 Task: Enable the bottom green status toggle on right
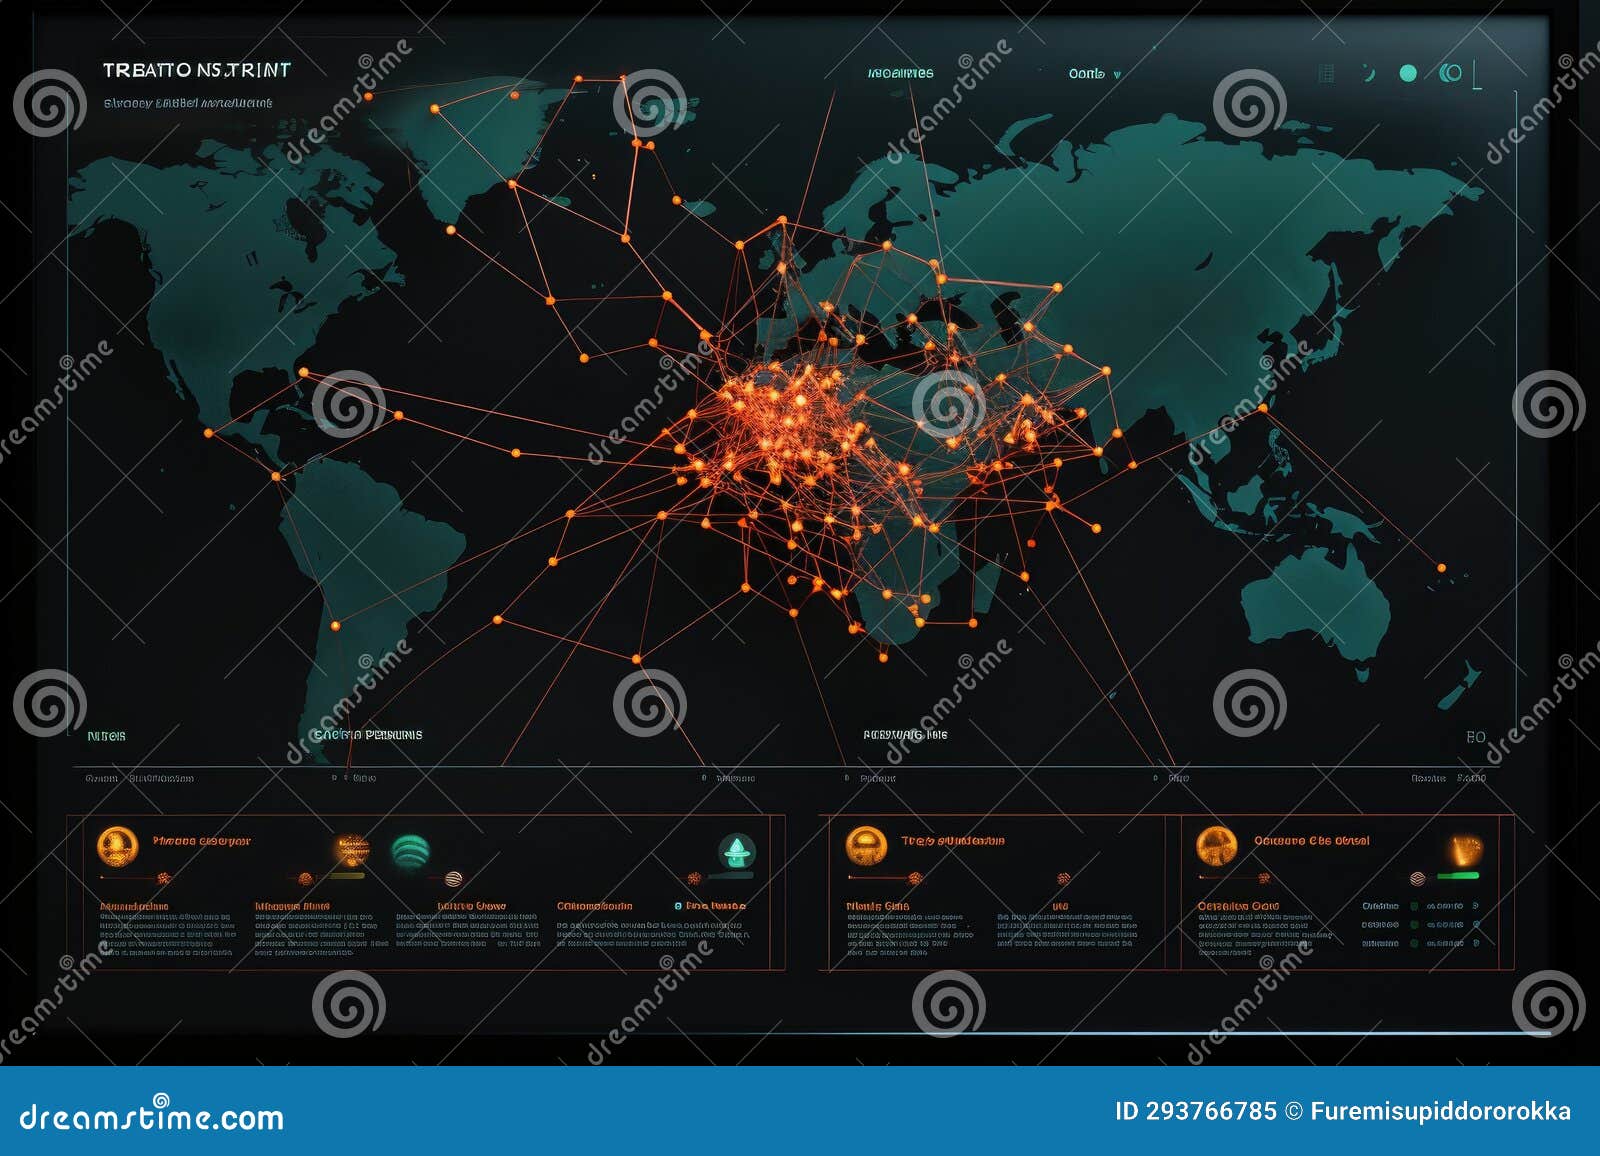[1414, 943]
